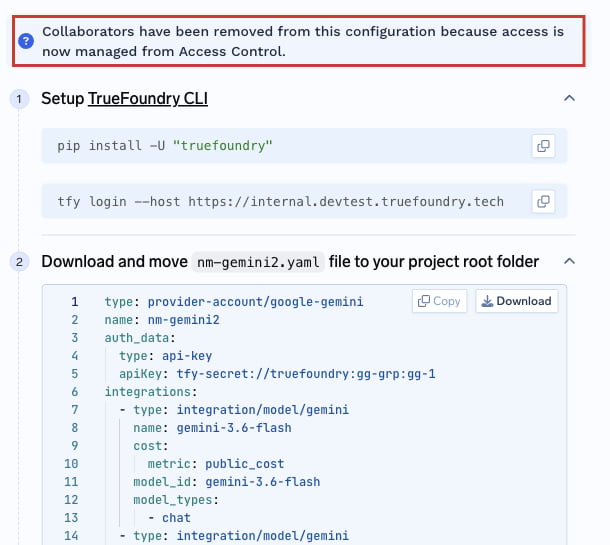
Task: Click the Collaborators removed notice text
Action: point(303,41)
